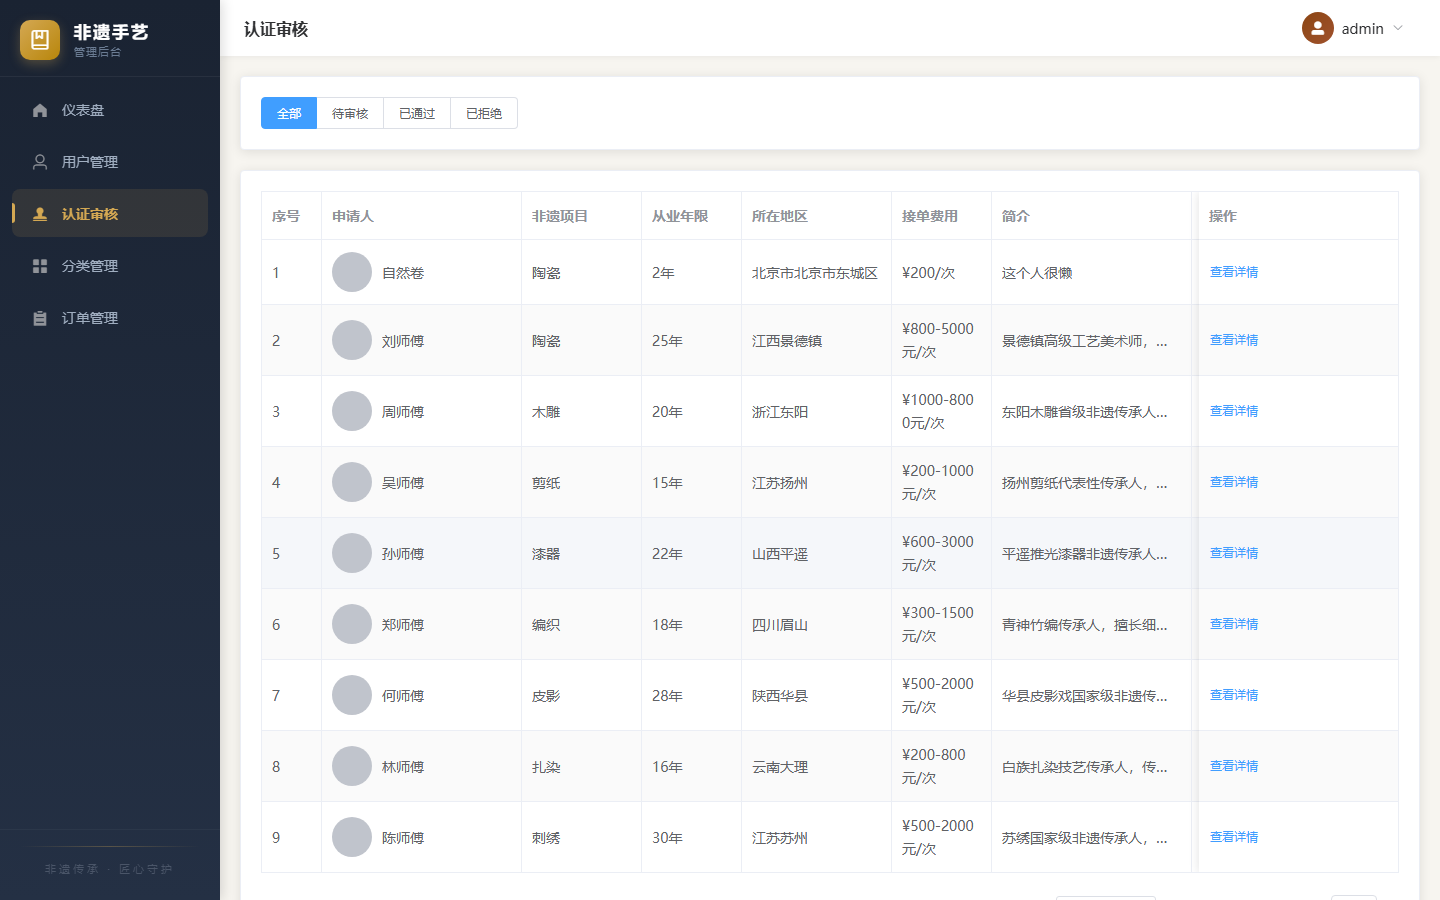Open 查看详情 for 陈师傅 row
The width and height of the screenshot is (1440, 900).
(x=1234, y=837)
